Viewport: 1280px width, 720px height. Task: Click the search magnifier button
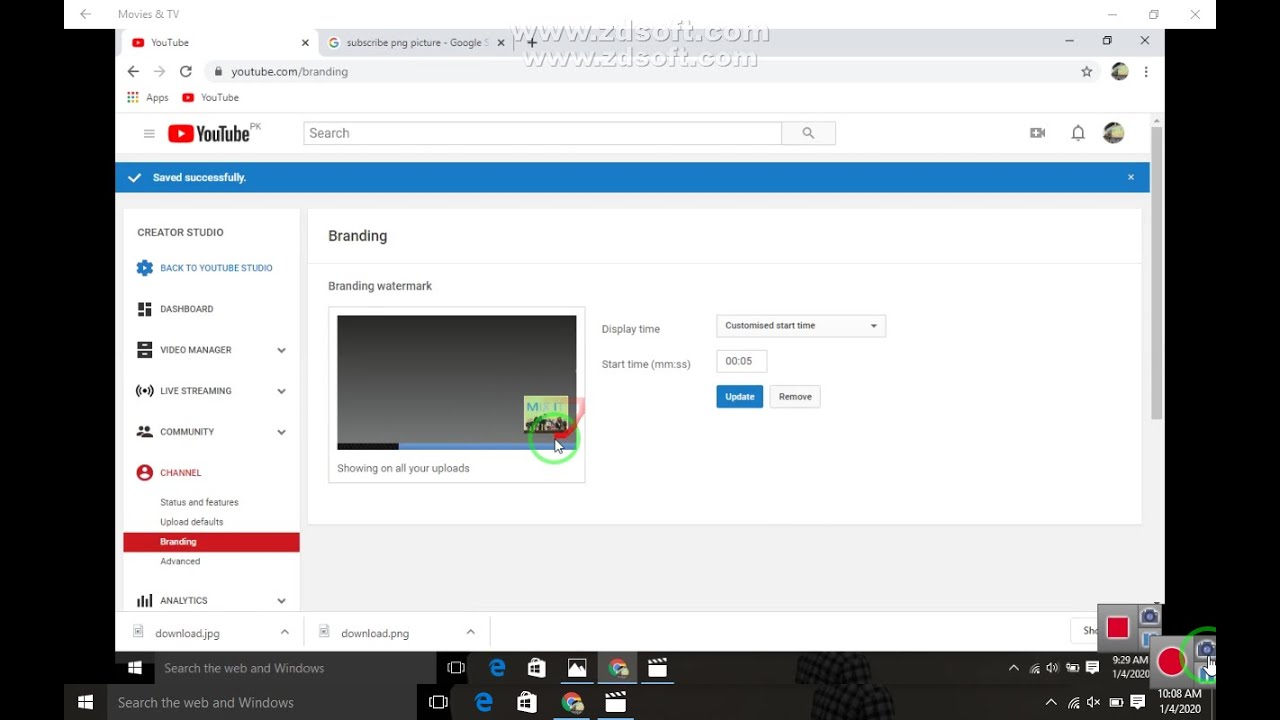coord(808,133)
